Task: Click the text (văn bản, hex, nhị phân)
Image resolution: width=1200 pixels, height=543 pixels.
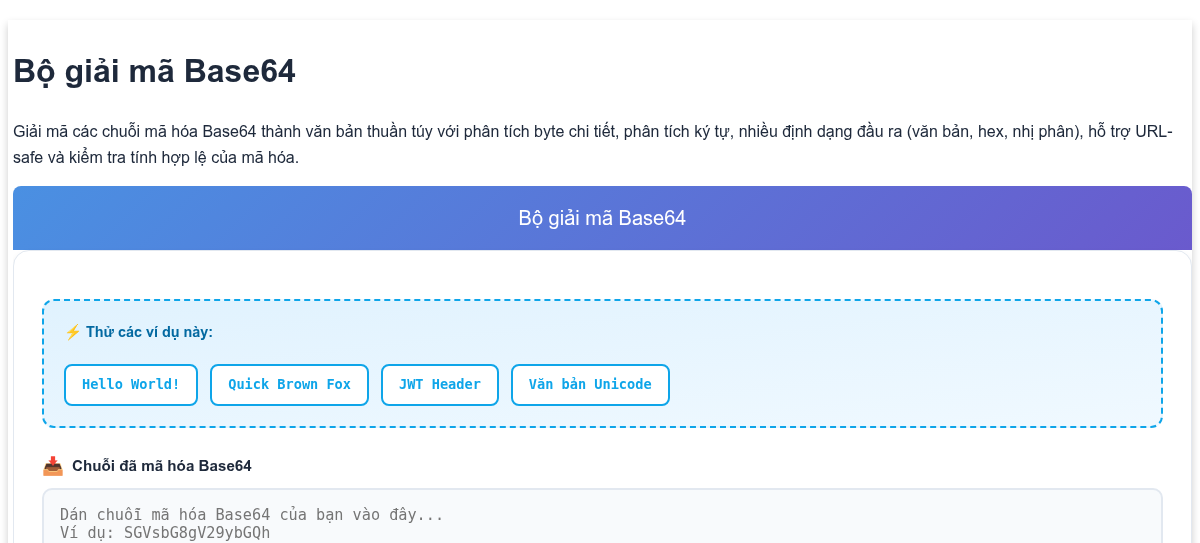Action: (x=1009, y=132)
